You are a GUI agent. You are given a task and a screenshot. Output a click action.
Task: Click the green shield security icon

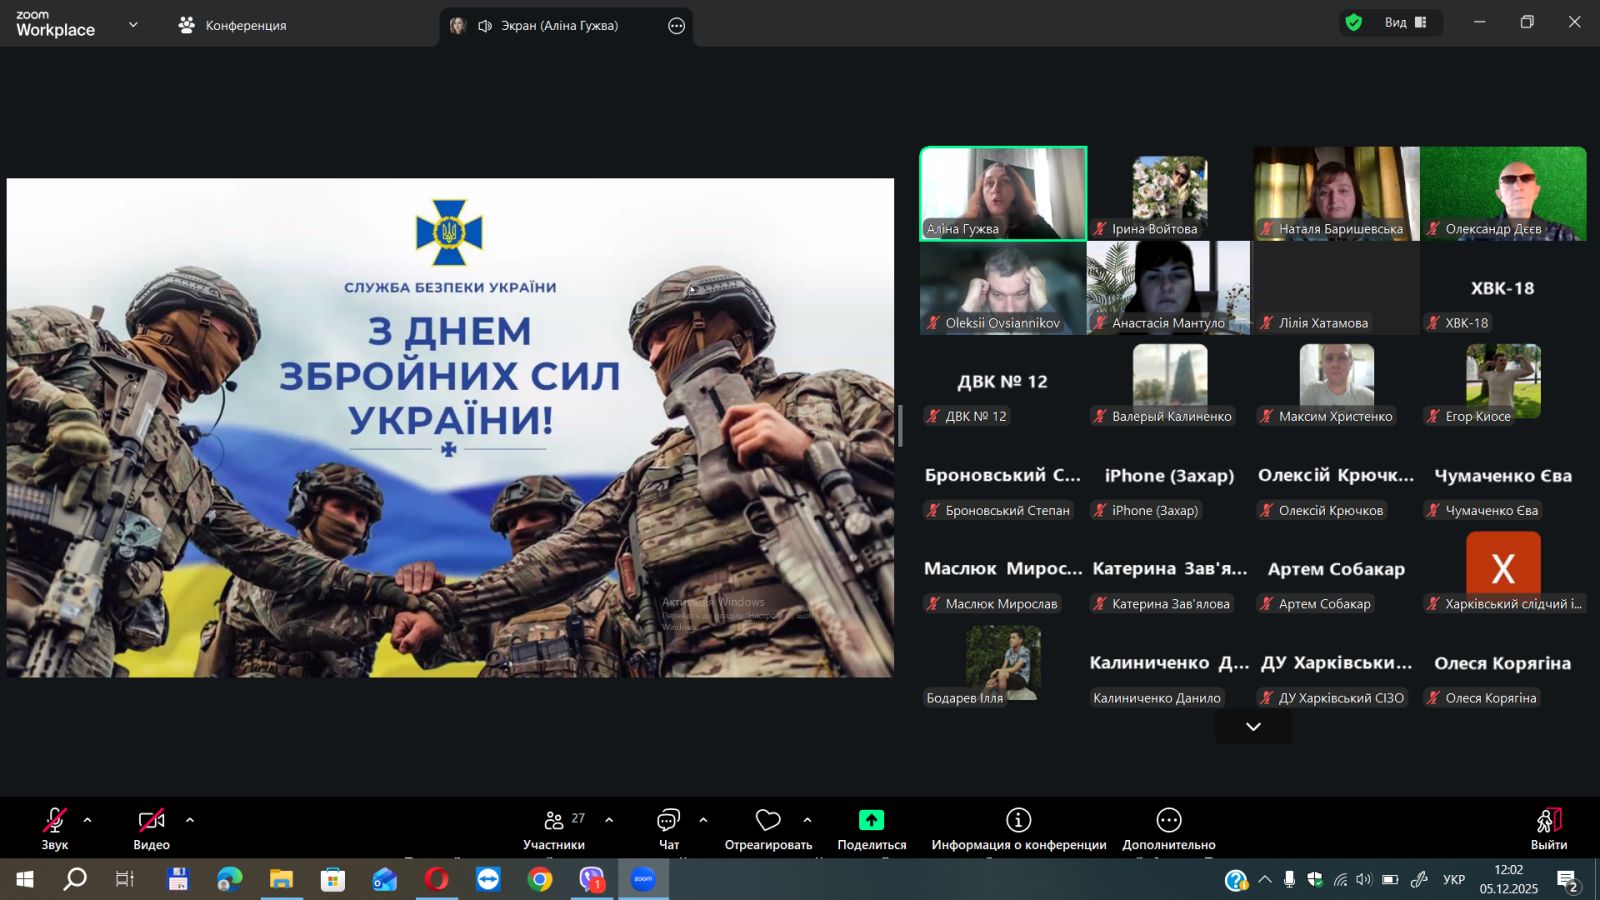pyautogui.click(x=1354, y=23)
